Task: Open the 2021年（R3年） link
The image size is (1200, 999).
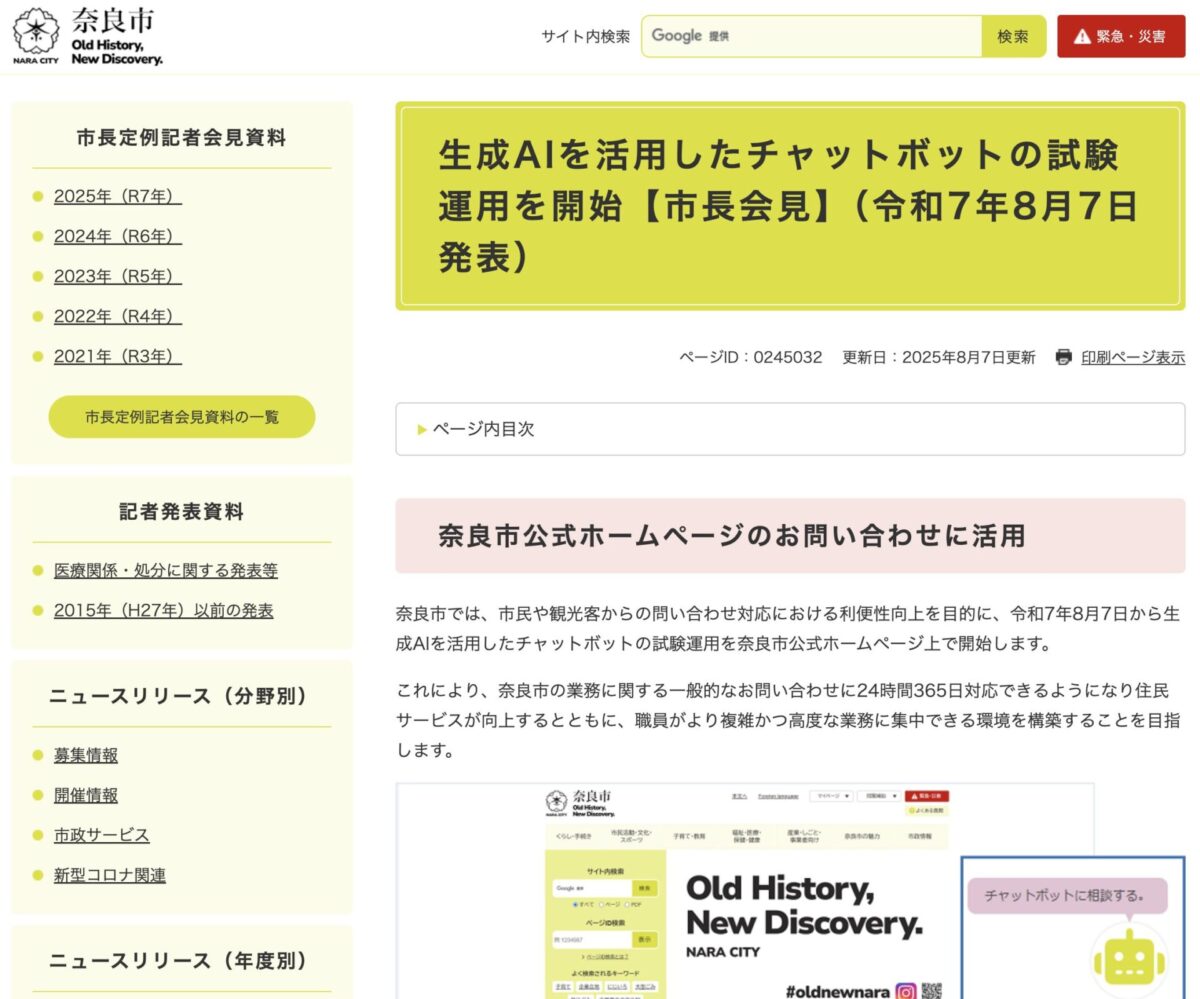Action: coord(118,356)
